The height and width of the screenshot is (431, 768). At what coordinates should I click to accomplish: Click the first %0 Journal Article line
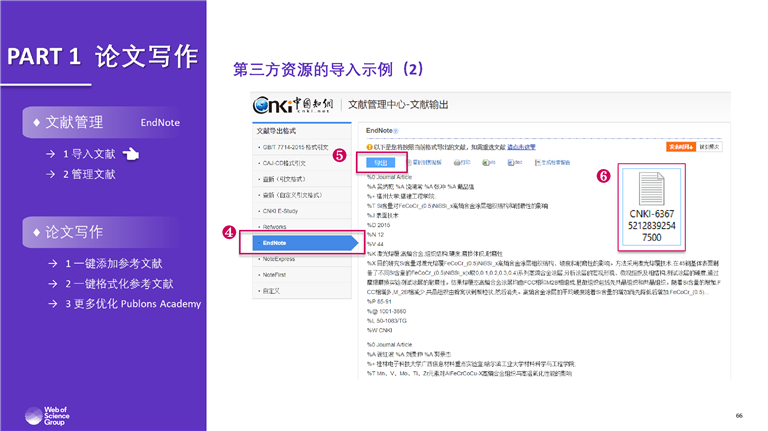pos(389,177)
